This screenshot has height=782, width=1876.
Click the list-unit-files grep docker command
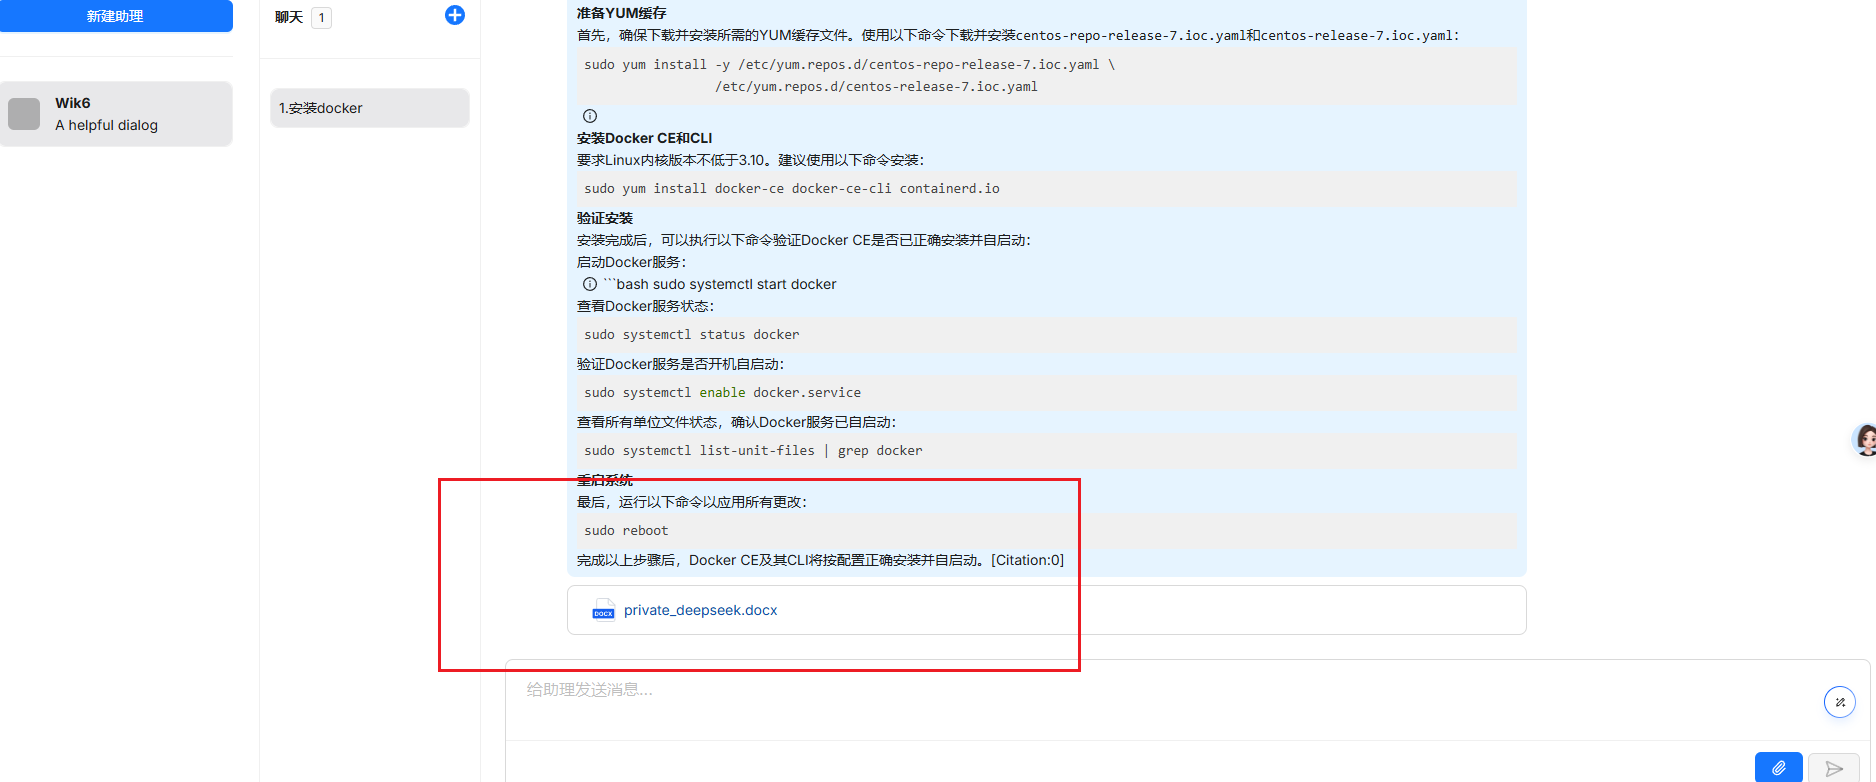coord(1045,451)
